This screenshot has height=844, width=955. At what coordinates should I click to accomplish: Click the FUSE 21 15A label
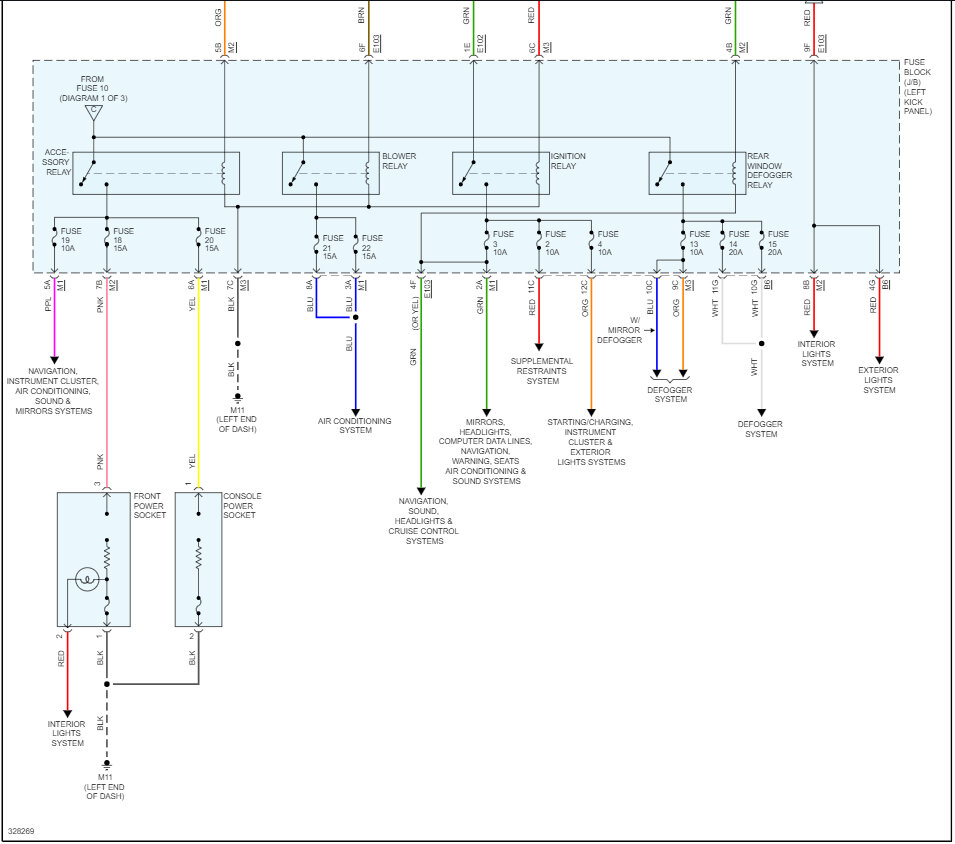point(333,247)
